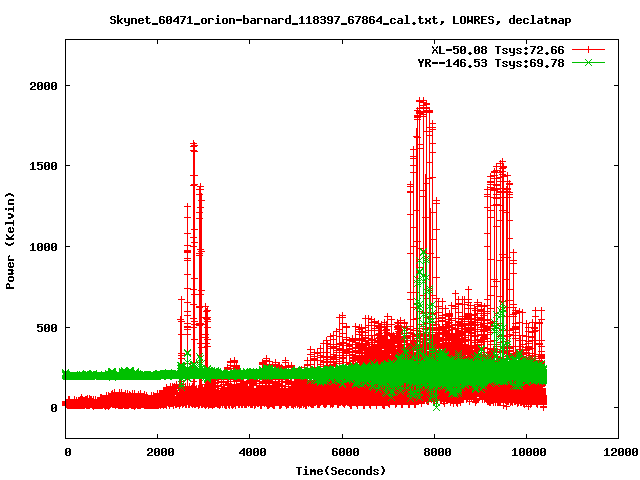The image size is (640, 480).
Task: Click the green YR legend line sample
Action: [x=588, y=62]
